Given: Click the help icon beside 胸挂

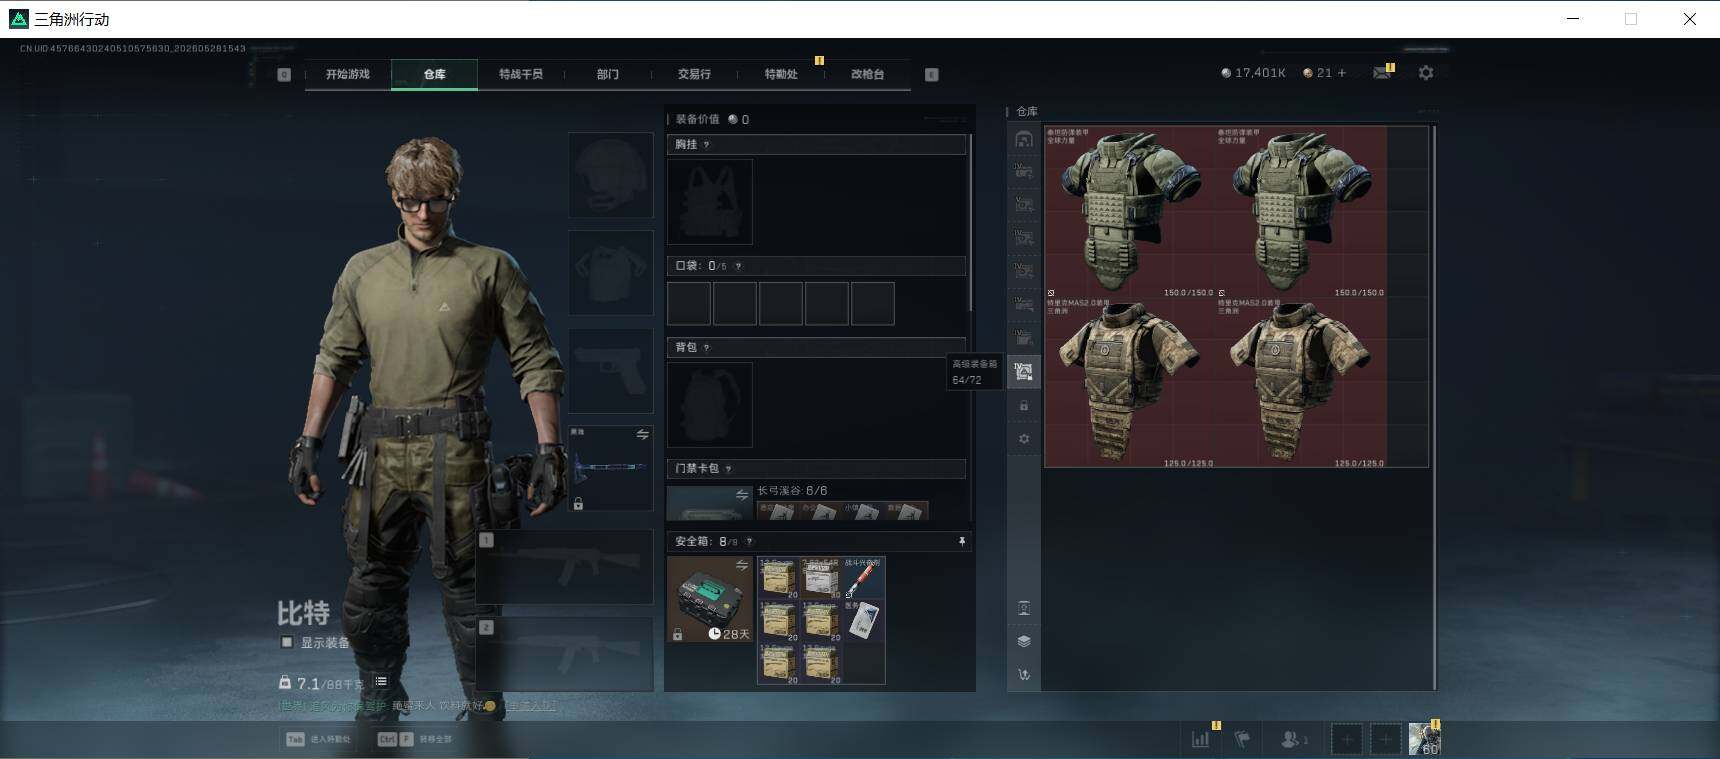Looking at the screenshot, I should point(706,145).
